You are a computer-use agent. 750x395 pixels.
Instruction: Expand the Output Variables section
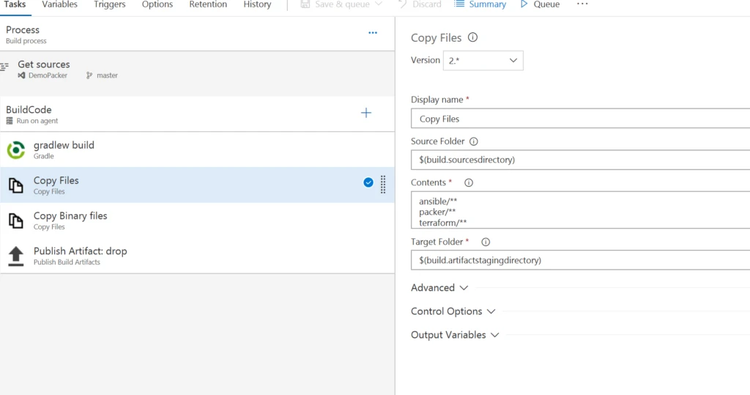coord(455,335)
